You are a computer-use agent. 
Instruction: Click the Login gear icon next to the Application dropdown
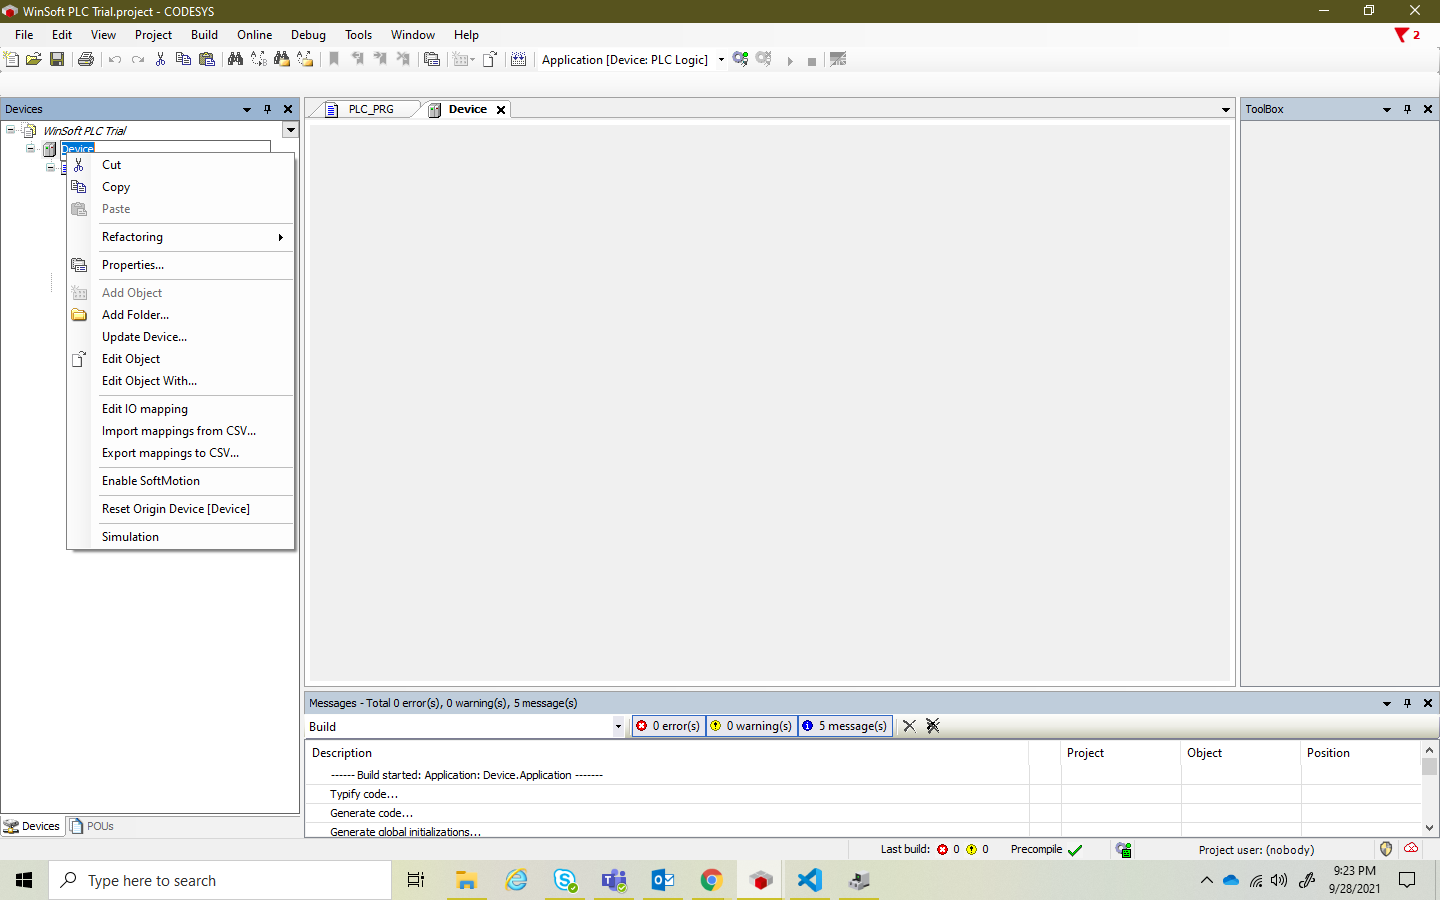(x=740, y=59)
